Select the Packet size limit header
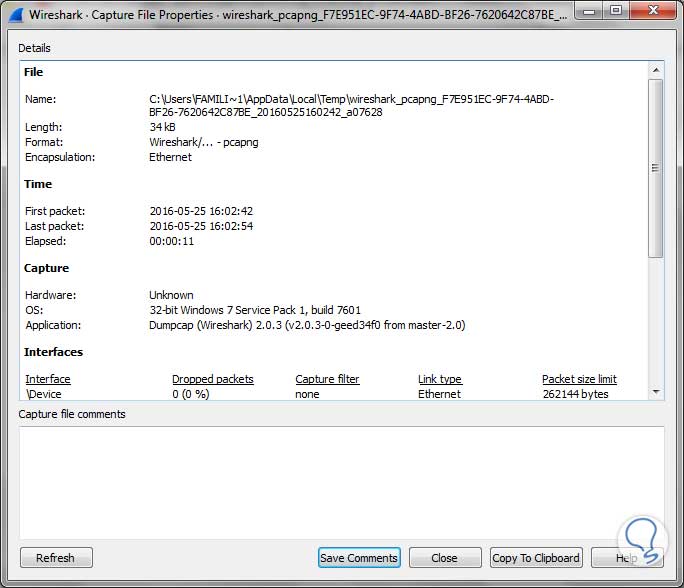The height and width of the screenshot is (588, 684). point(579,379)
